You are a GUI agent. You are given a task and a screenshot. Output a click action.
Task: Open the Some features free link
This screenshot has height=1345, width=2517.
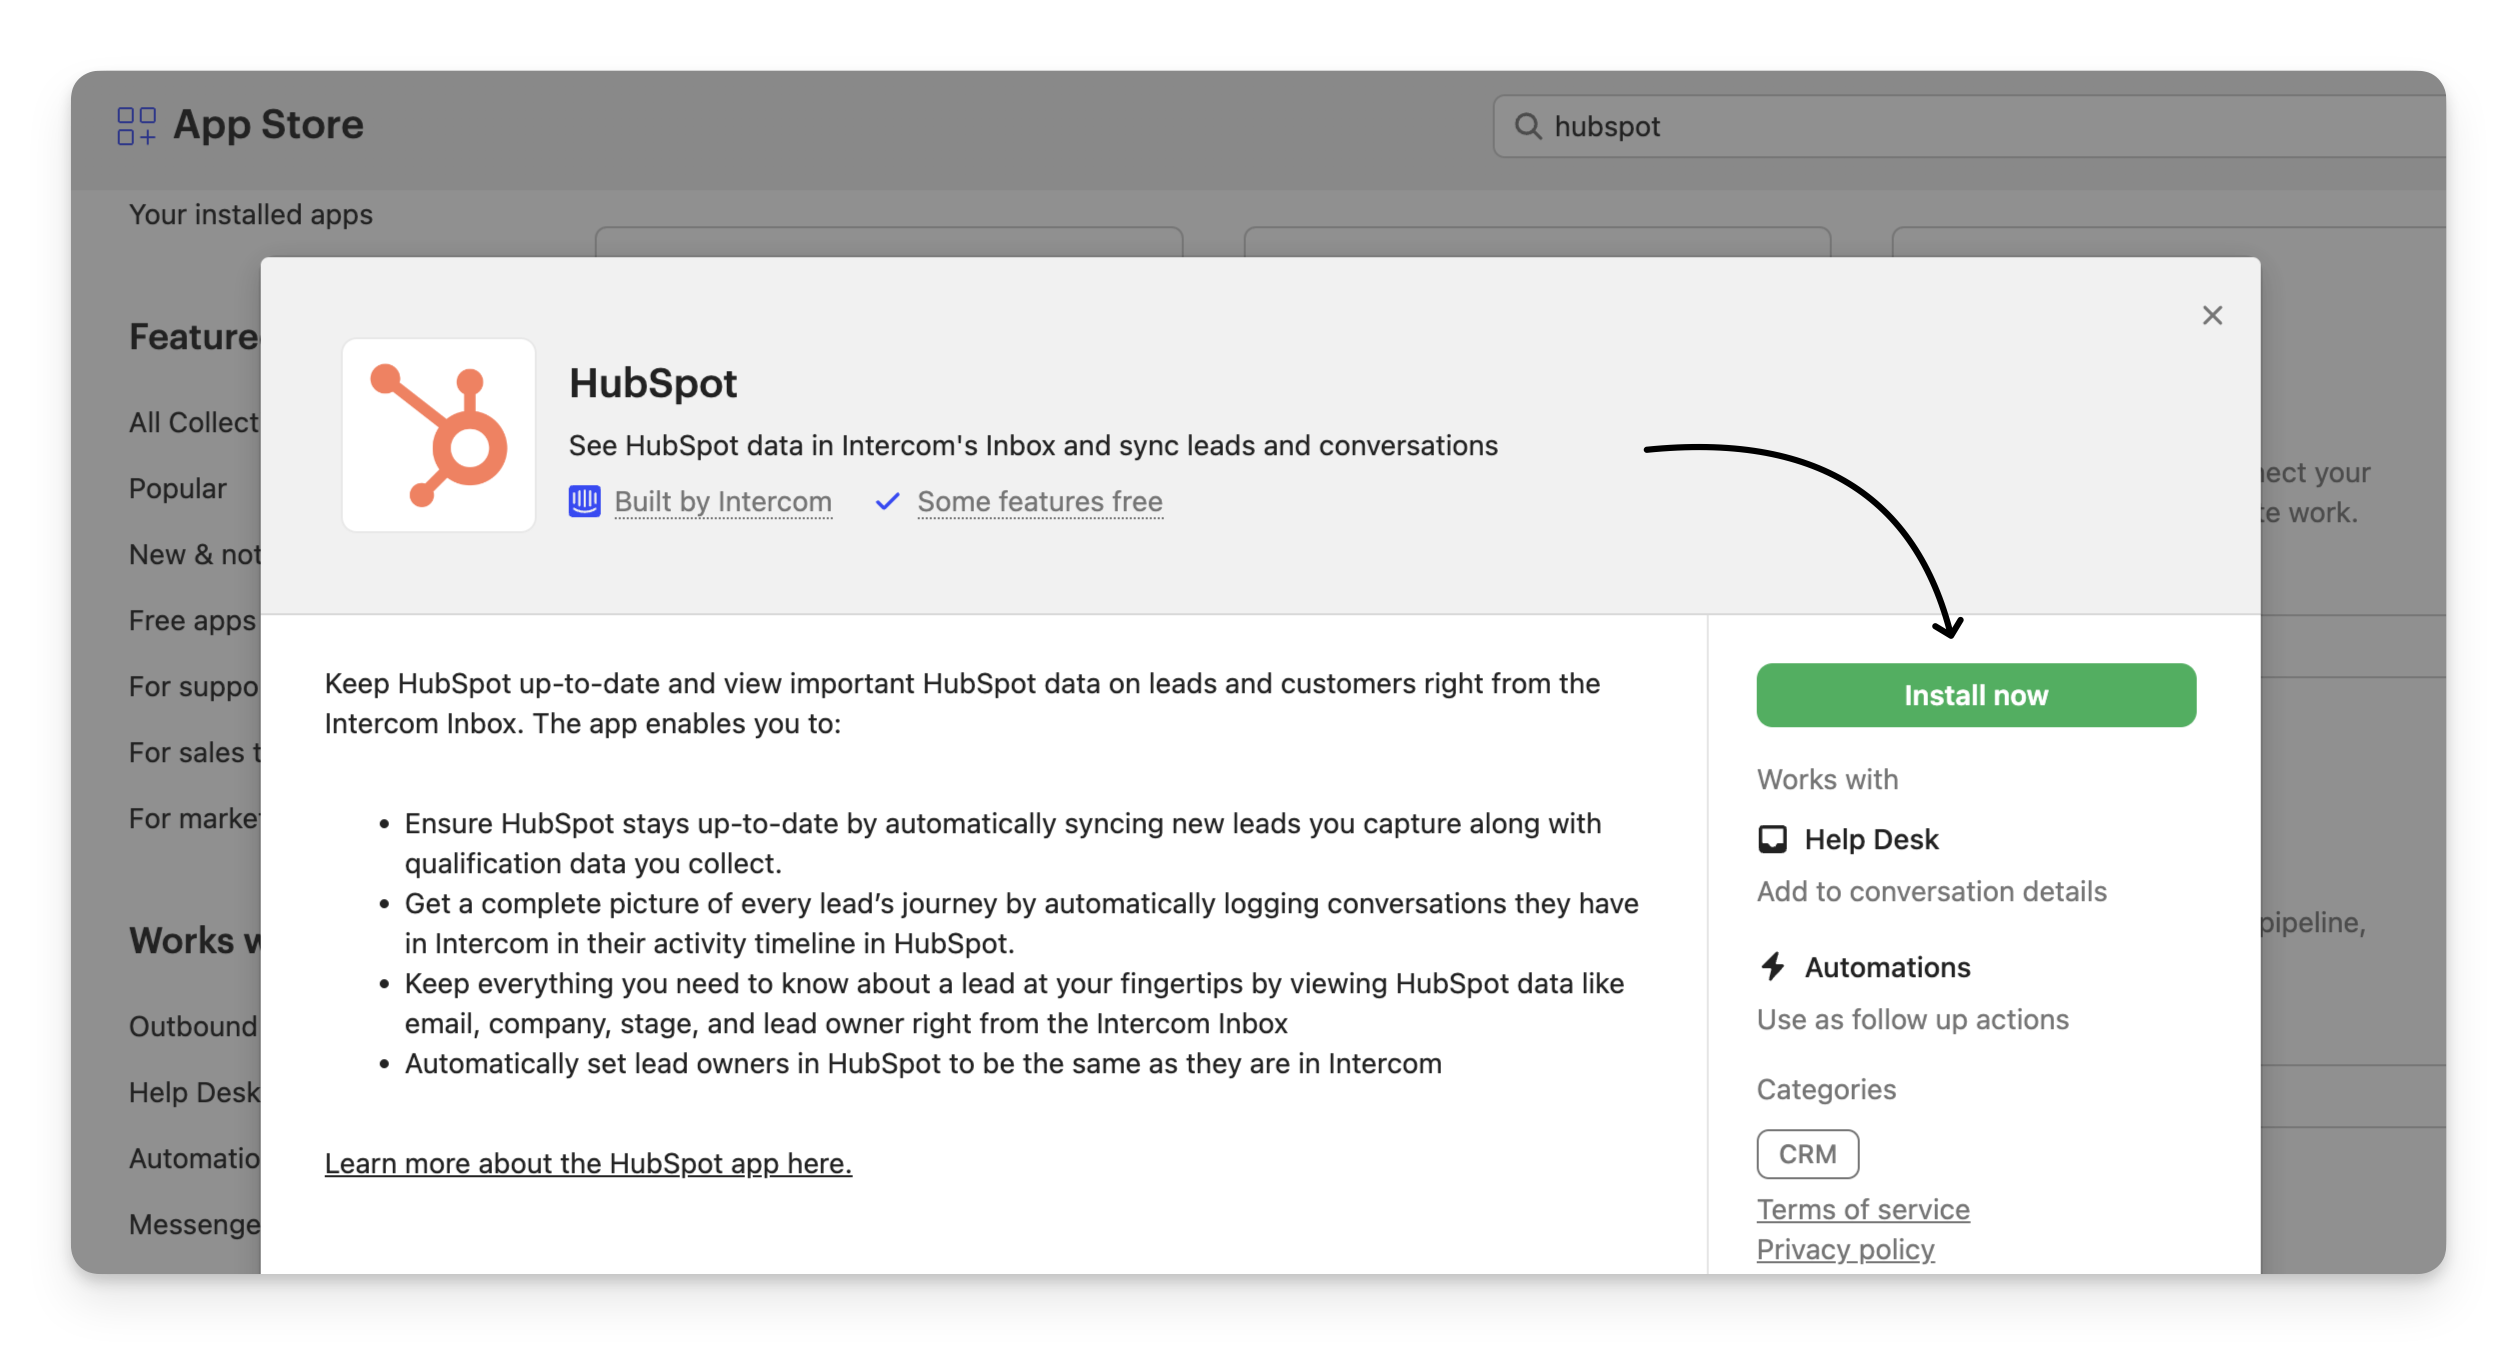click(x=1039, y=501)
